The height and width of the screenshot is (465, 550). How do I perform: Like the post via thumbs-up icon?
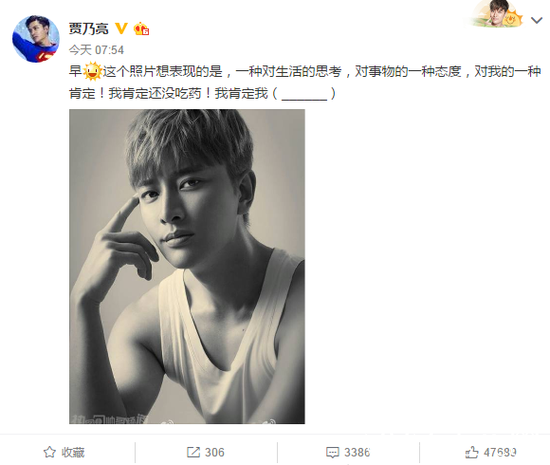471,452
